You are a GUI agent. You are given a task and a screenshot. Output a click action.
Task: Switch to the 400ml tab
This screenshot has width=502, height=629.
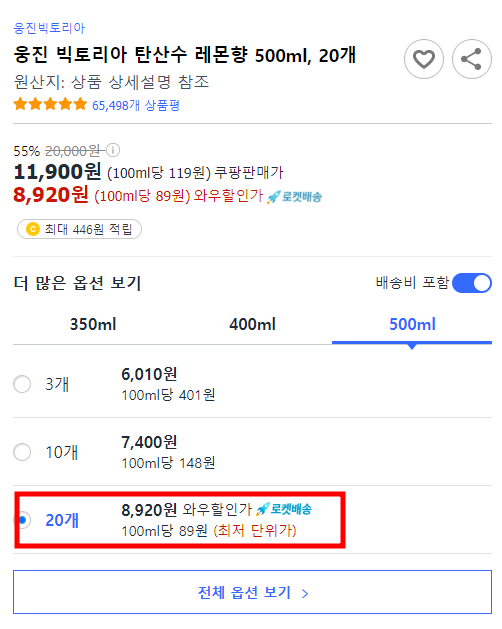click(x=252, y=325)
